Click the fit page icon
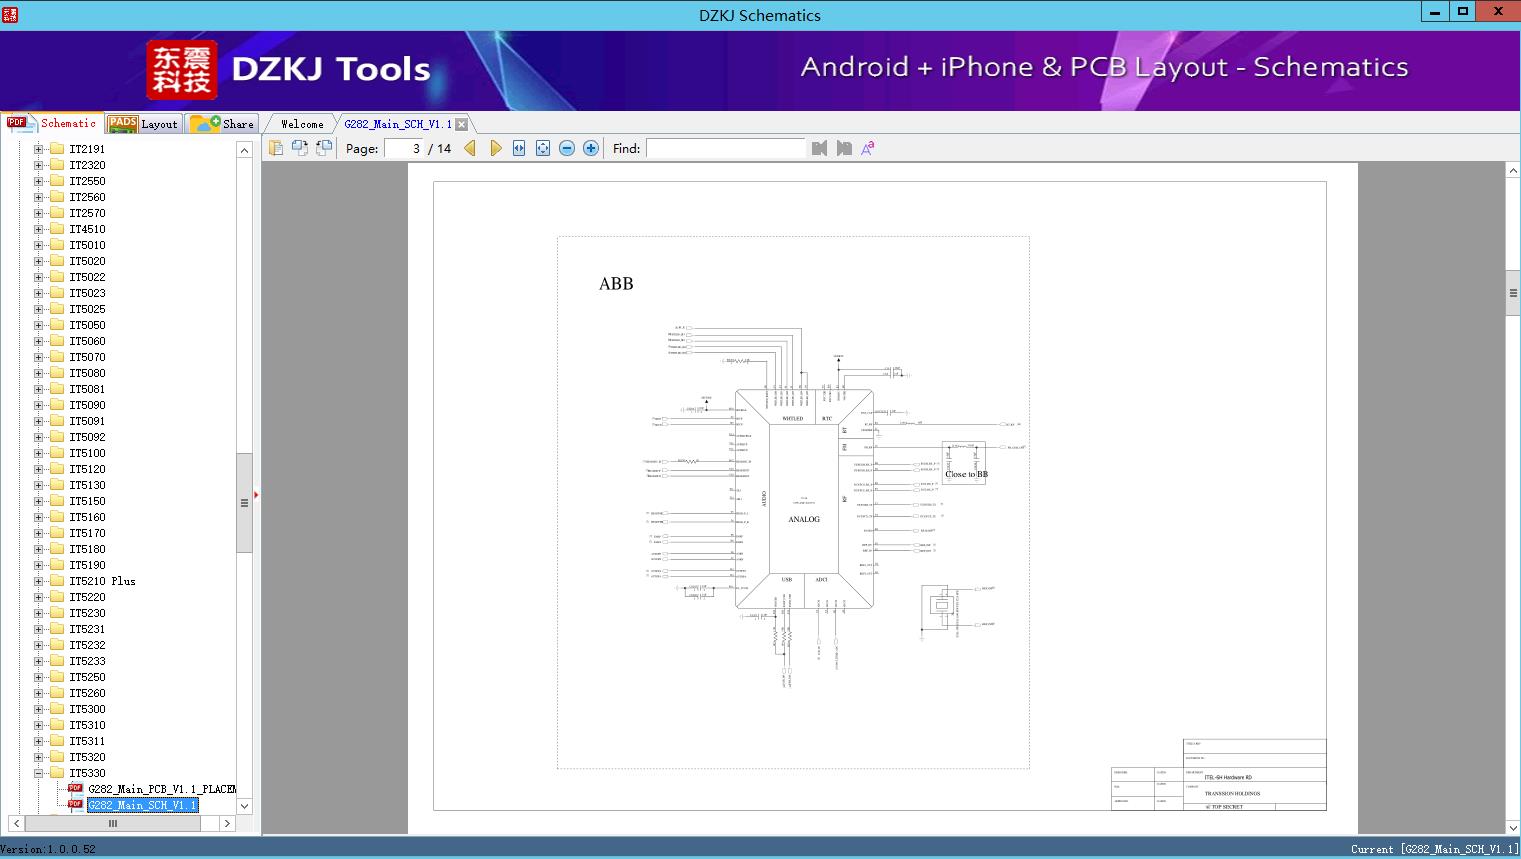This screenshot has width=1521, height=859. 543,148
